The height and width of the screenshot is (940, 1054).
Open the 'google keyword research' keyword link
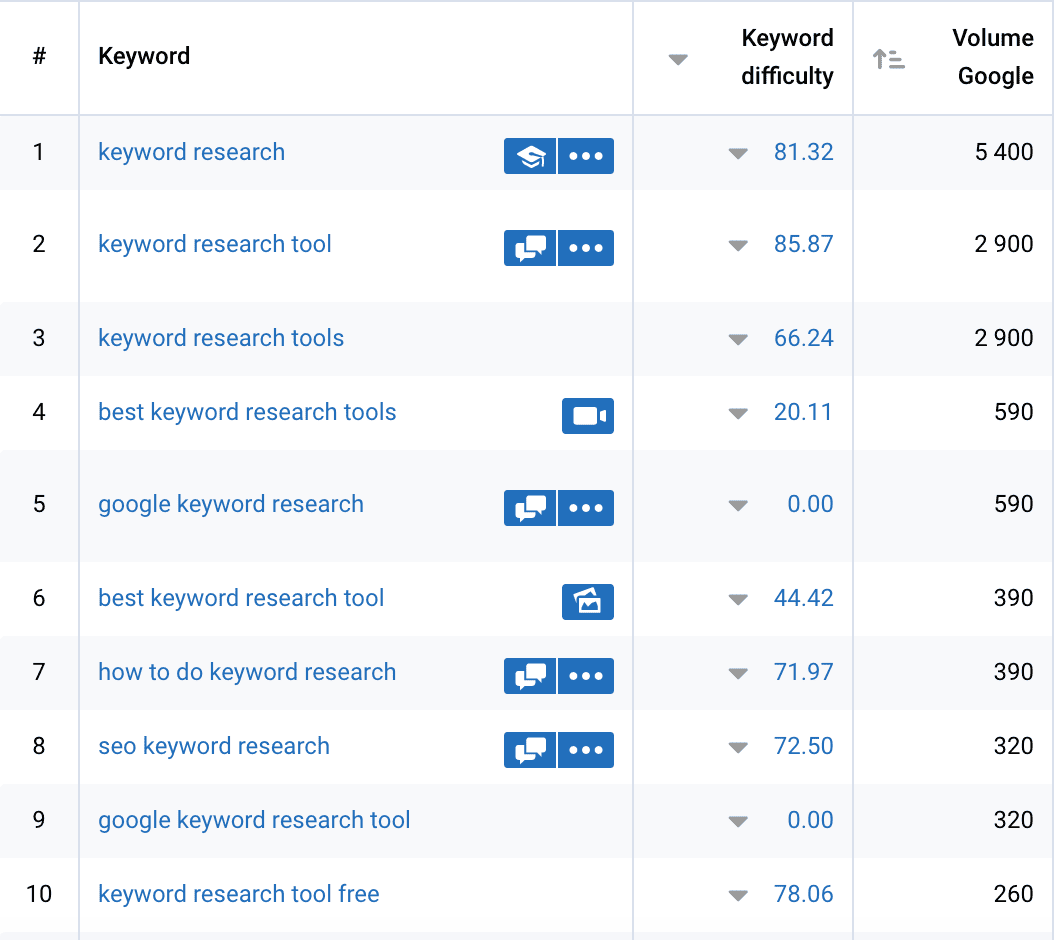(231, 505)
